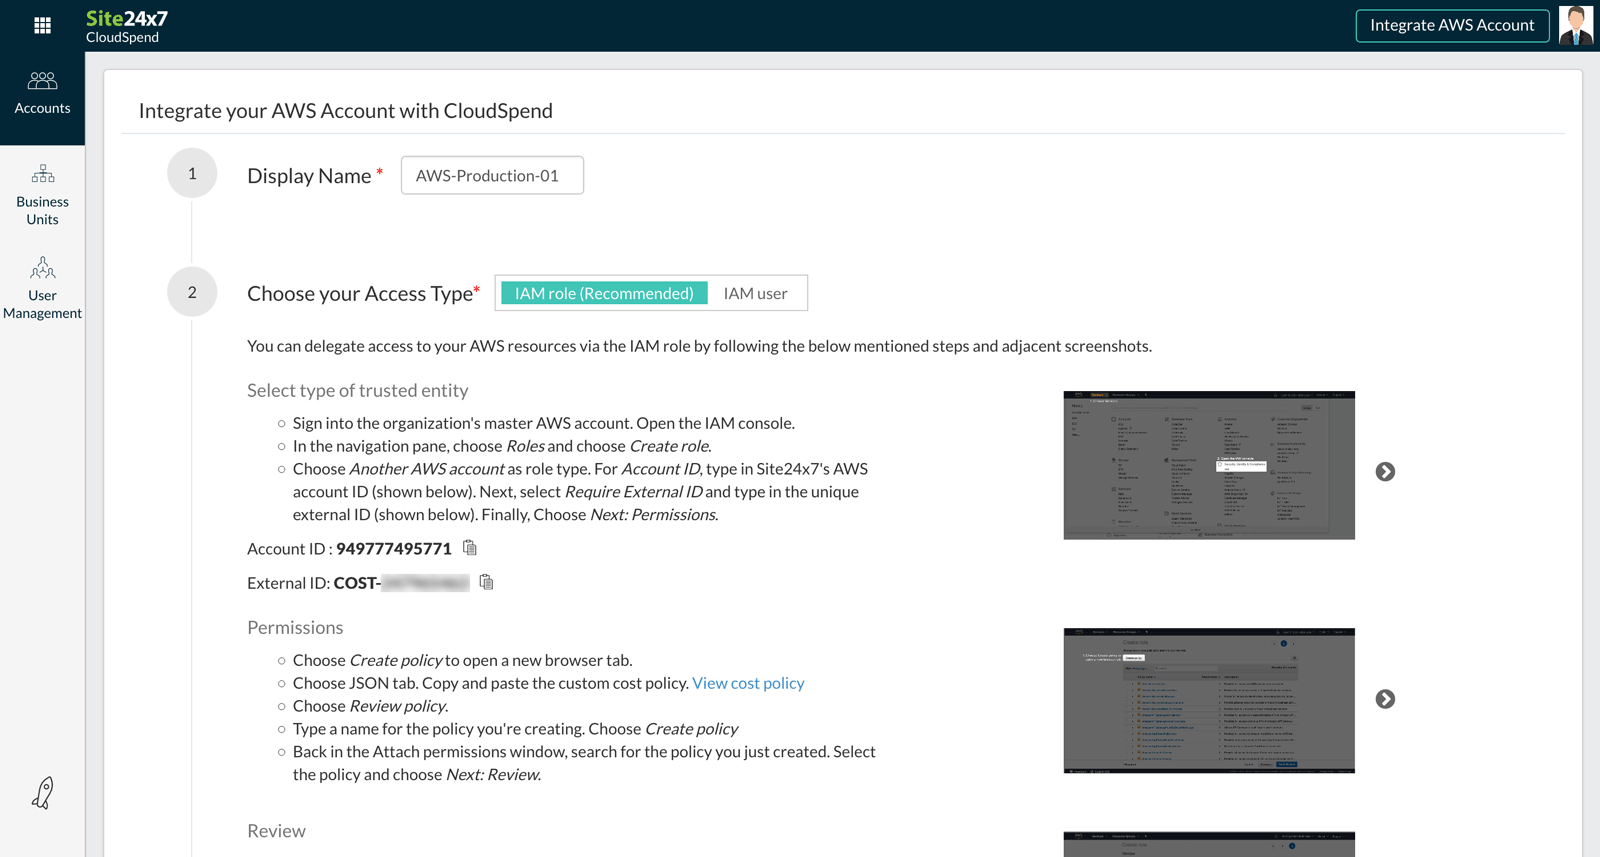Enlarge the Permissions screenshot thumbnail

click(1209, 700)
